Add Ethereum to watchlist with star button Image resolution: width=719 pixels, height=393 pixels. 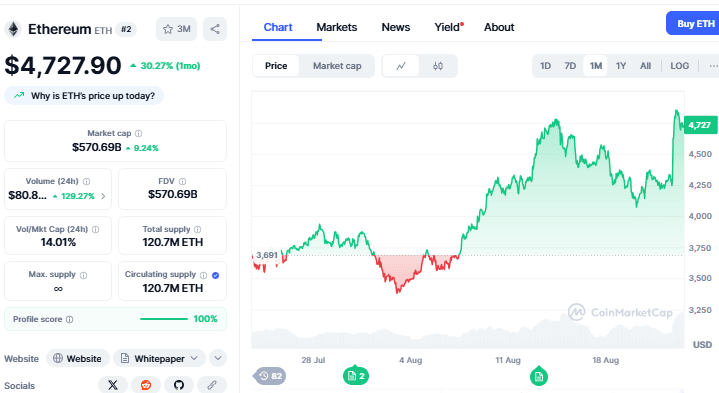(177, 29)
